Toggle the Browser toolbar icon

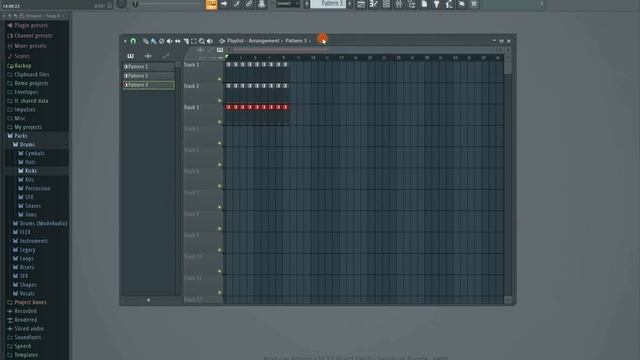(x=411, y=4)
